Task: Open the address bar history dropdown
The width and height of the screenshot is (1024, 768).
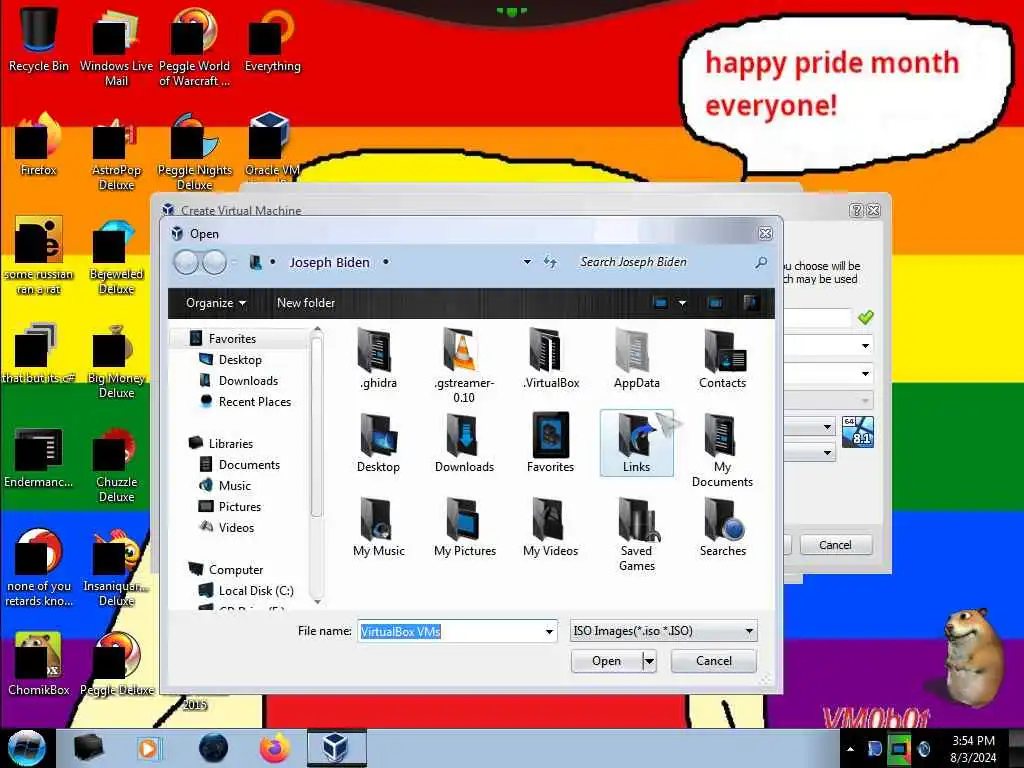Action: [x=527, y=263]
